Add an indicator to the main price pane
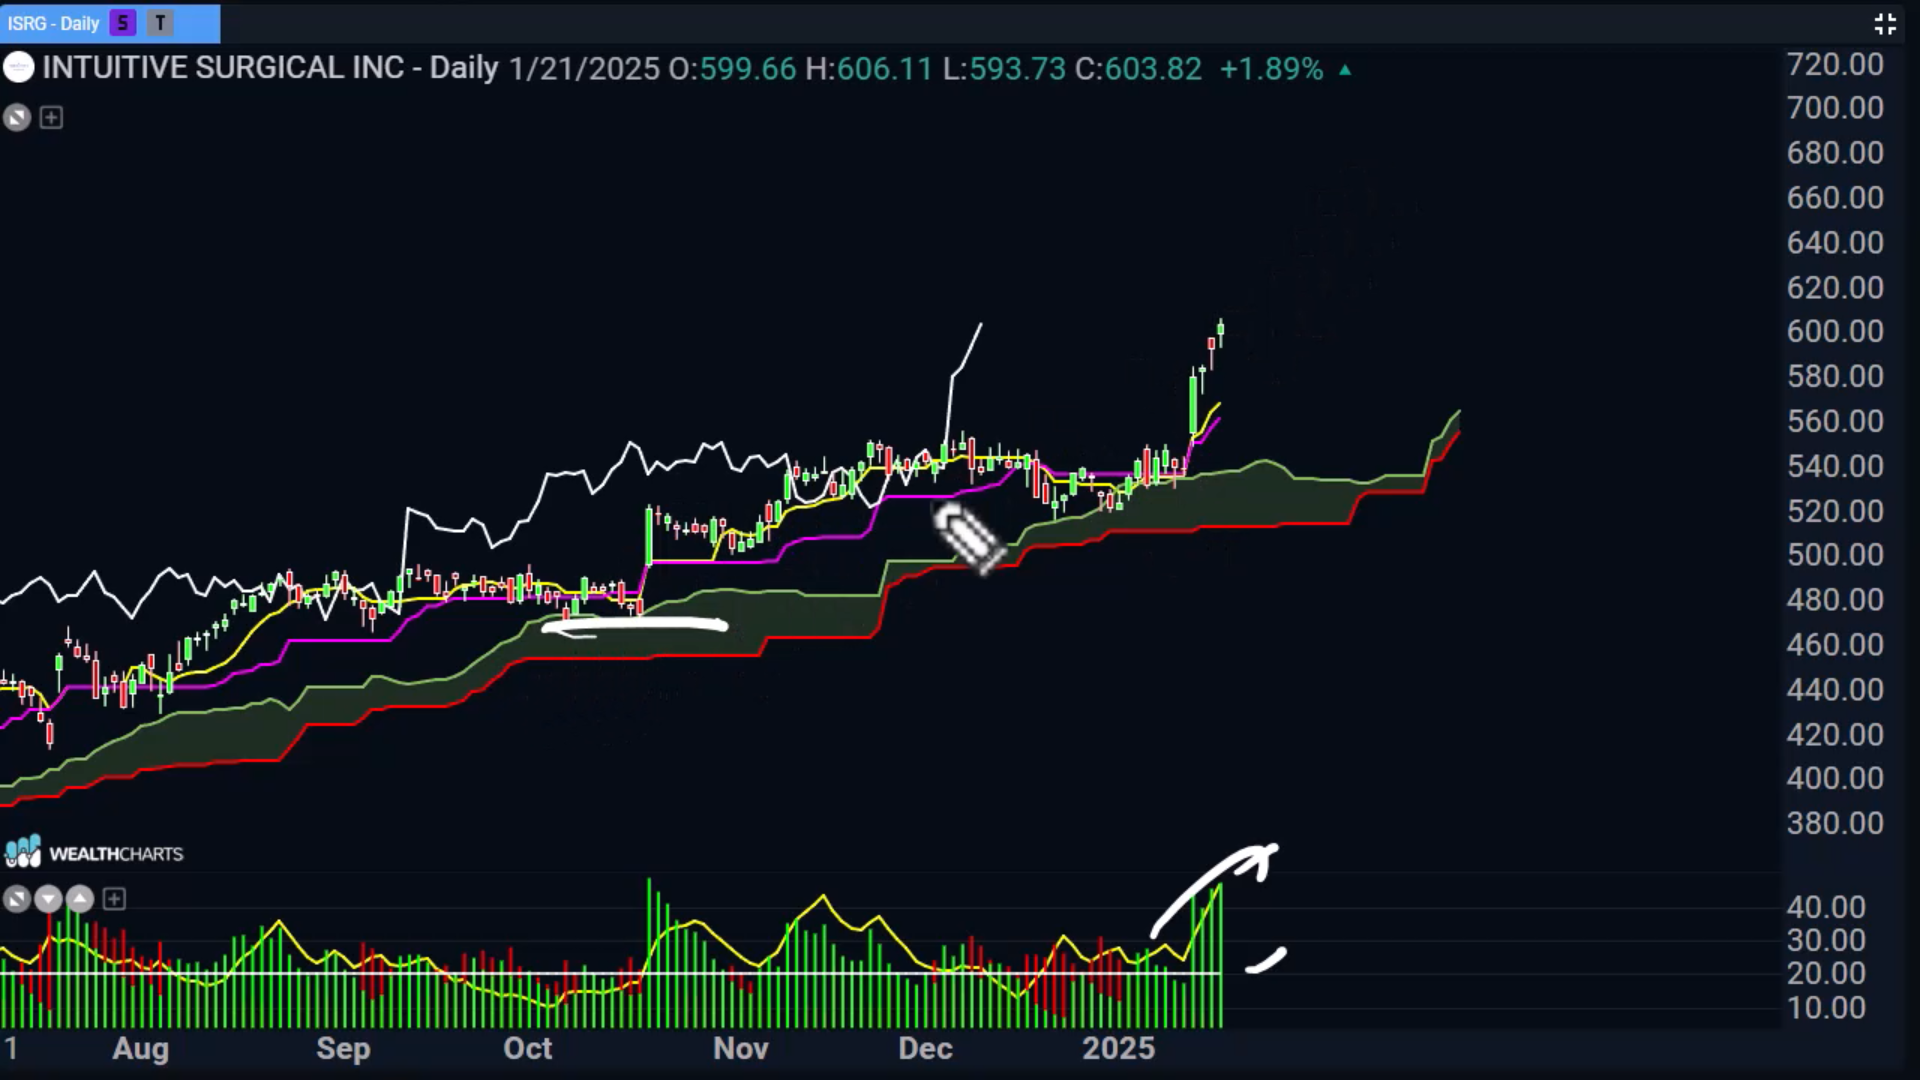1920x1080 pixels. [51, 118]
